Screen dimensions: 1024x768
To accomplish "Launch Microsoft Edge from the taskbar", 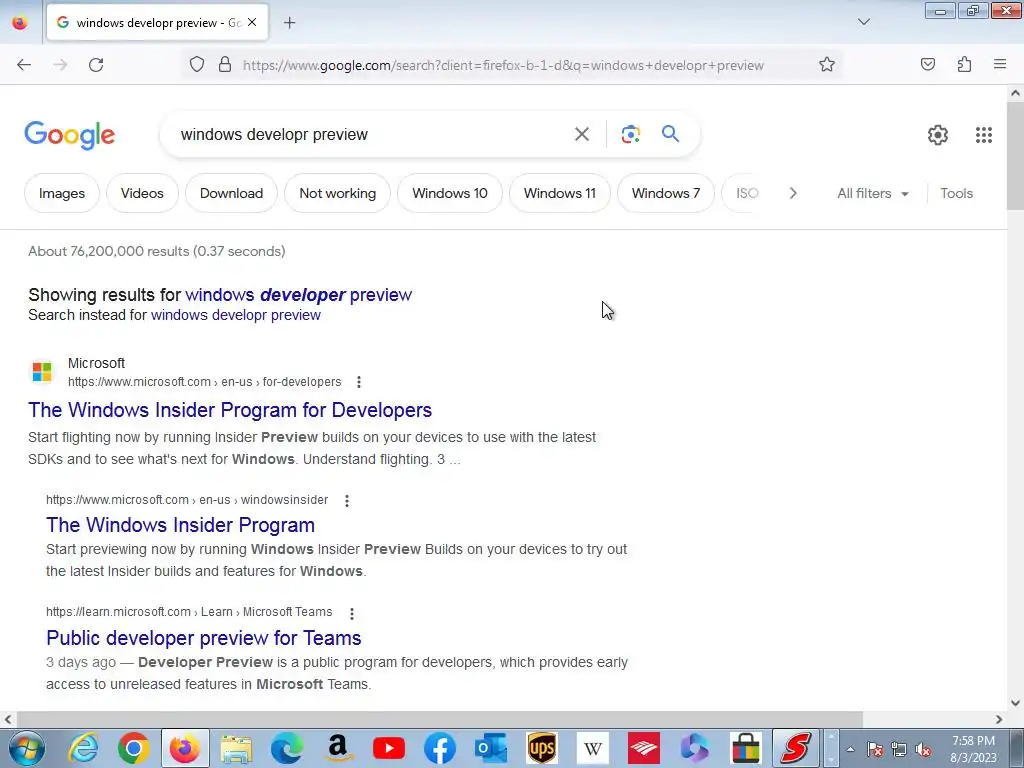I will click(287, 748).
